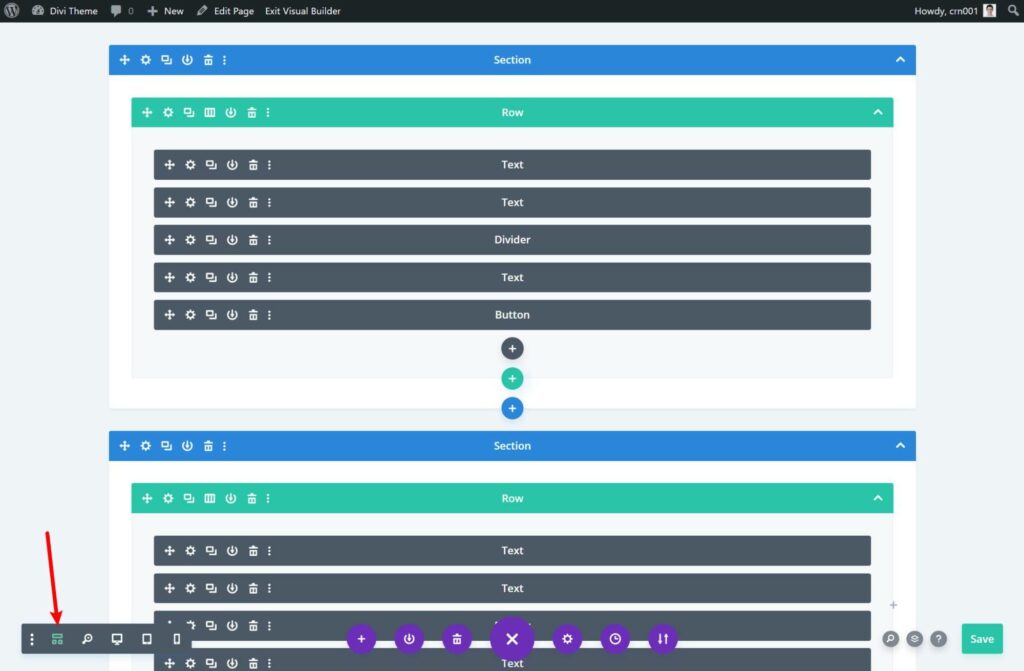Open more options of the Divider module

tap(269, 240)
